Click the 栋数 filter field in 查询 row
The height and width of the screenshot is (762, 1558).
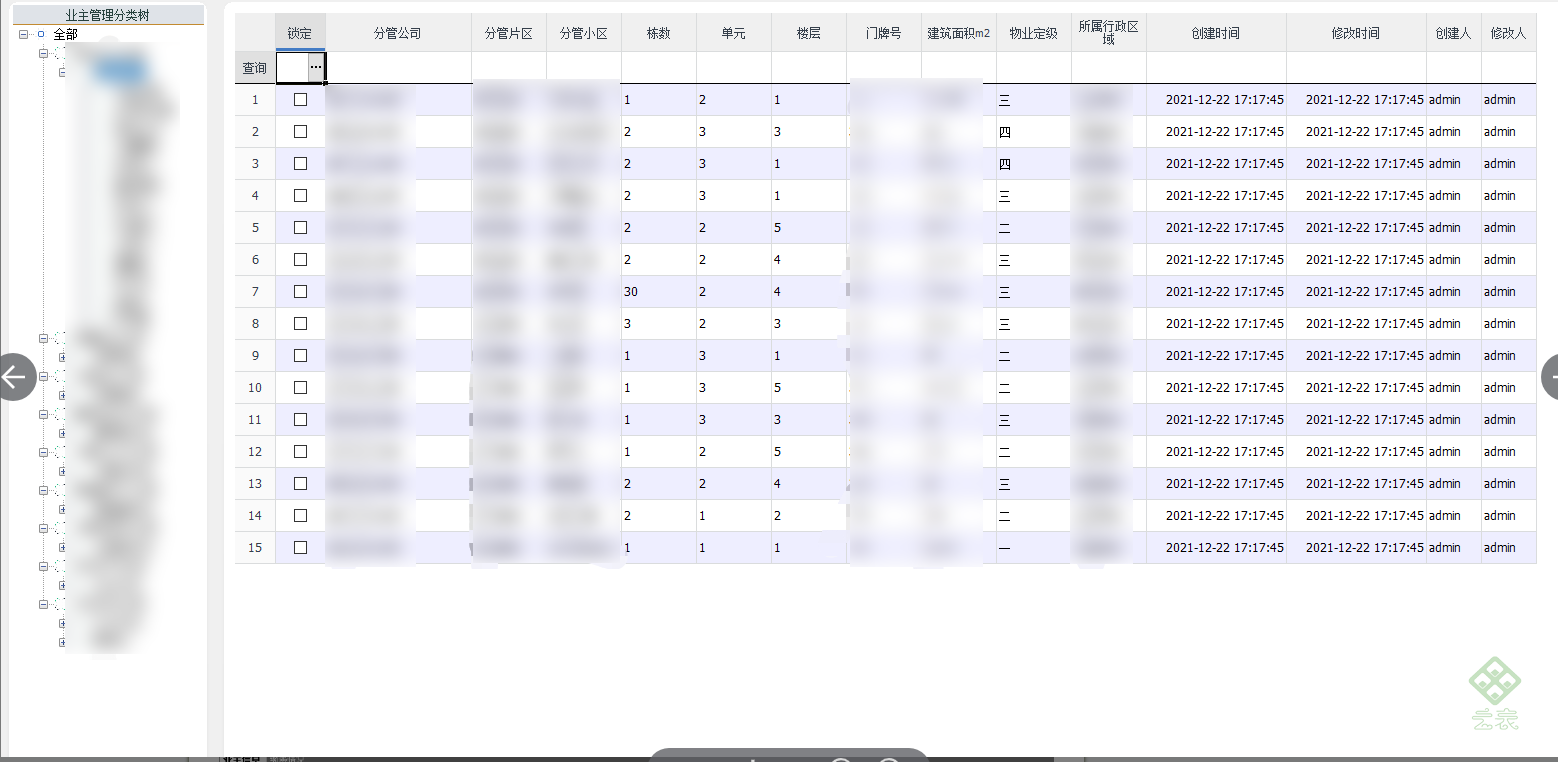(659, 67)
